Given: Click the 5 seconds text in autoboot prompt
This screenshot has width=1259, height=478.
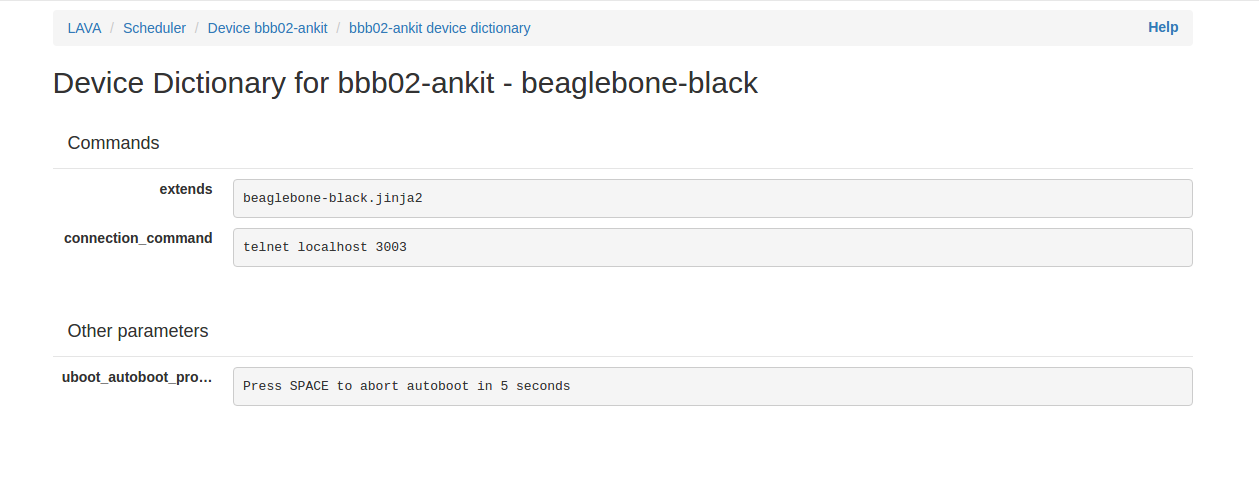Looking at the screenshot, I should [535, 386].
